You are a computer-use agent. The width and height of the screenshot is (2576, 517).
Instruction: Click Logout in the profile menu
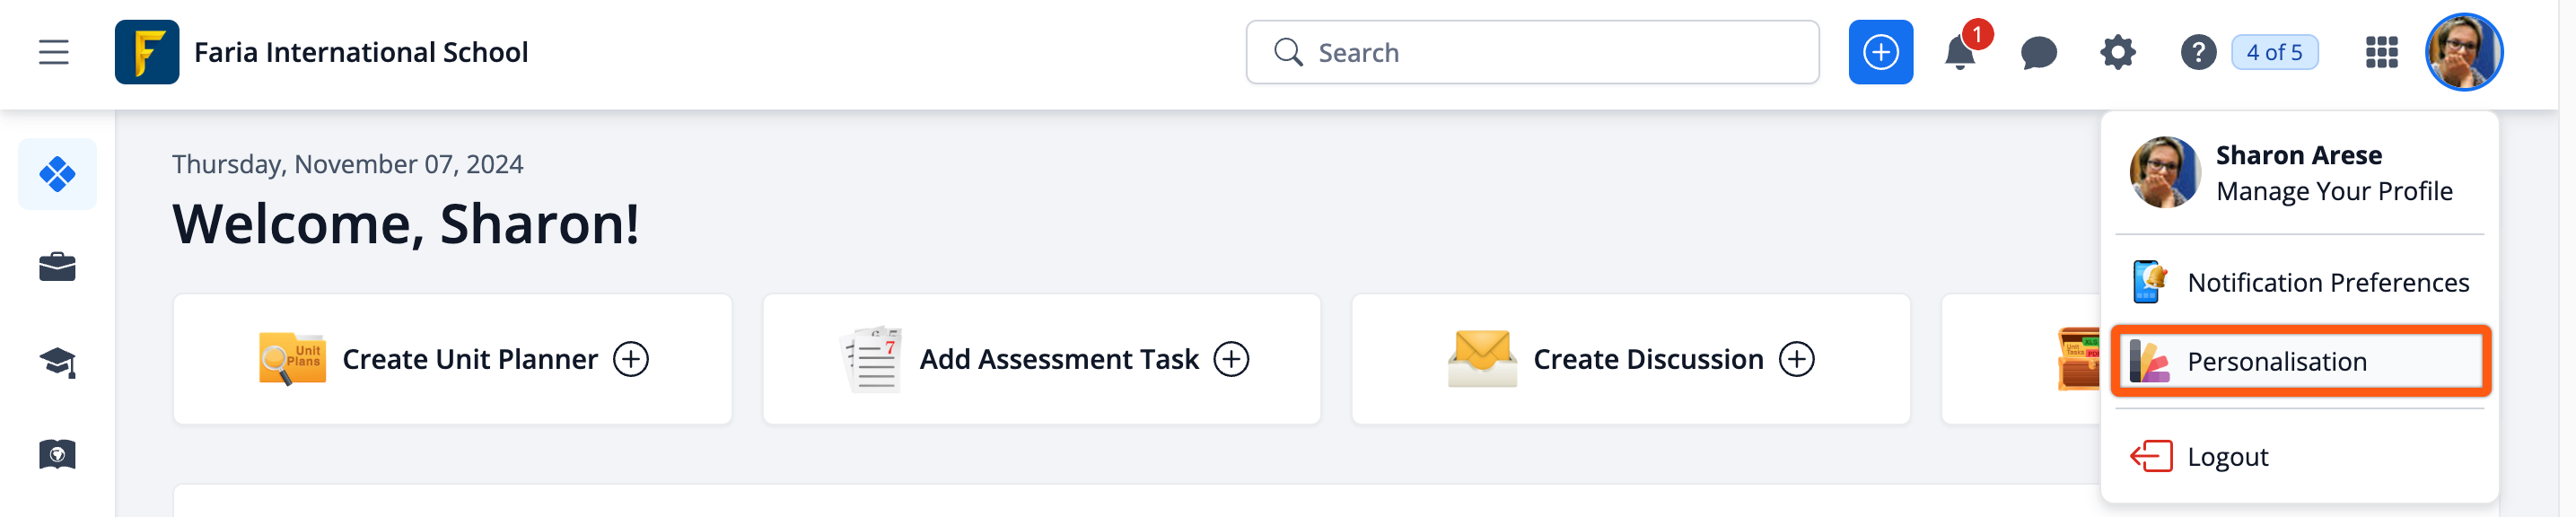[x=2227, y=457]
